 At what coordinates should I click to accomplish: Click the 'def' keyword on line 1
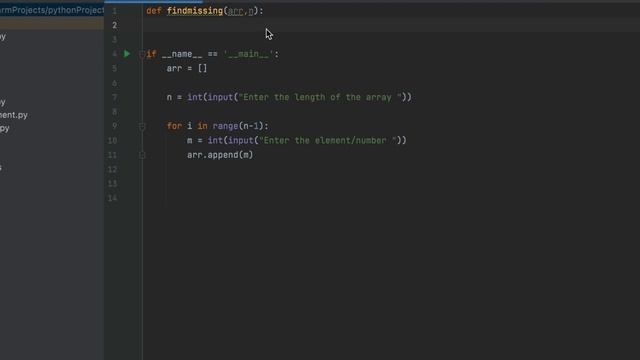click(x=154, y=11)
